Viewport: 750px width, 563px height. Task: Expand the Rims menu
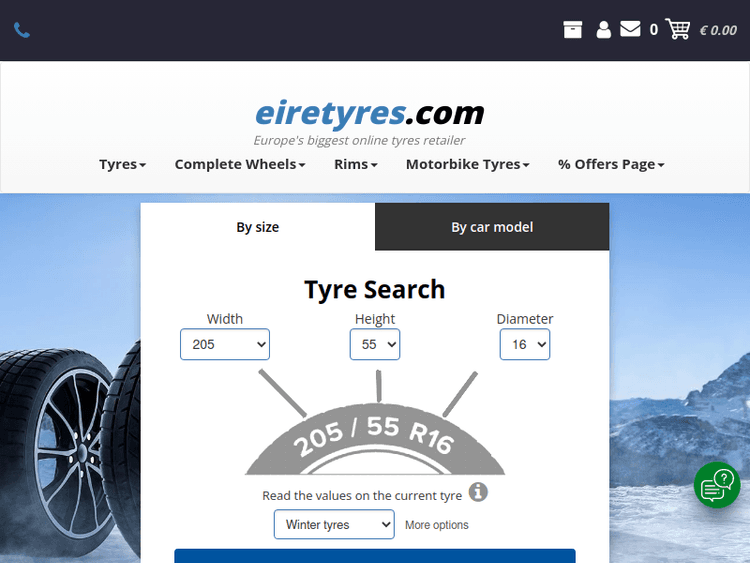(356, 165)
